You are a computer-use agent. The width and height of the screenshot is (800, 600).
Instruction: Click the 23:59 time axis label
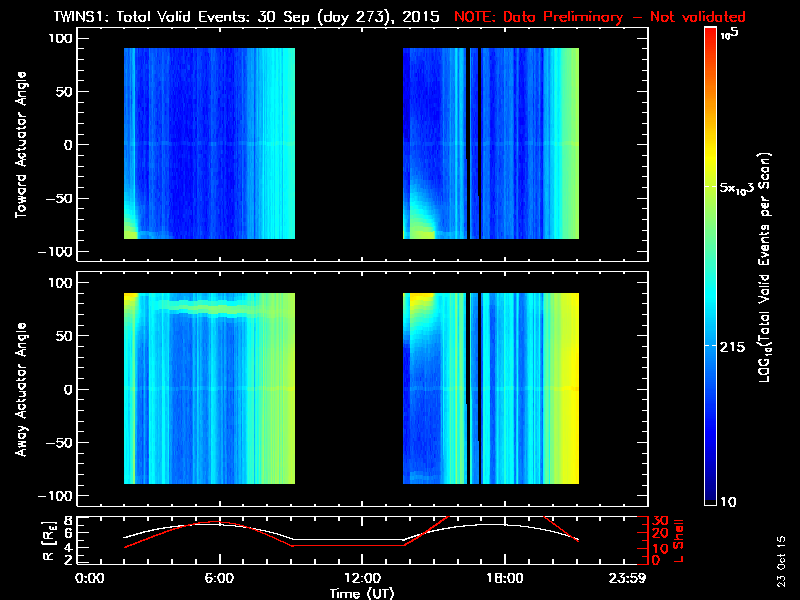[627, 578]
